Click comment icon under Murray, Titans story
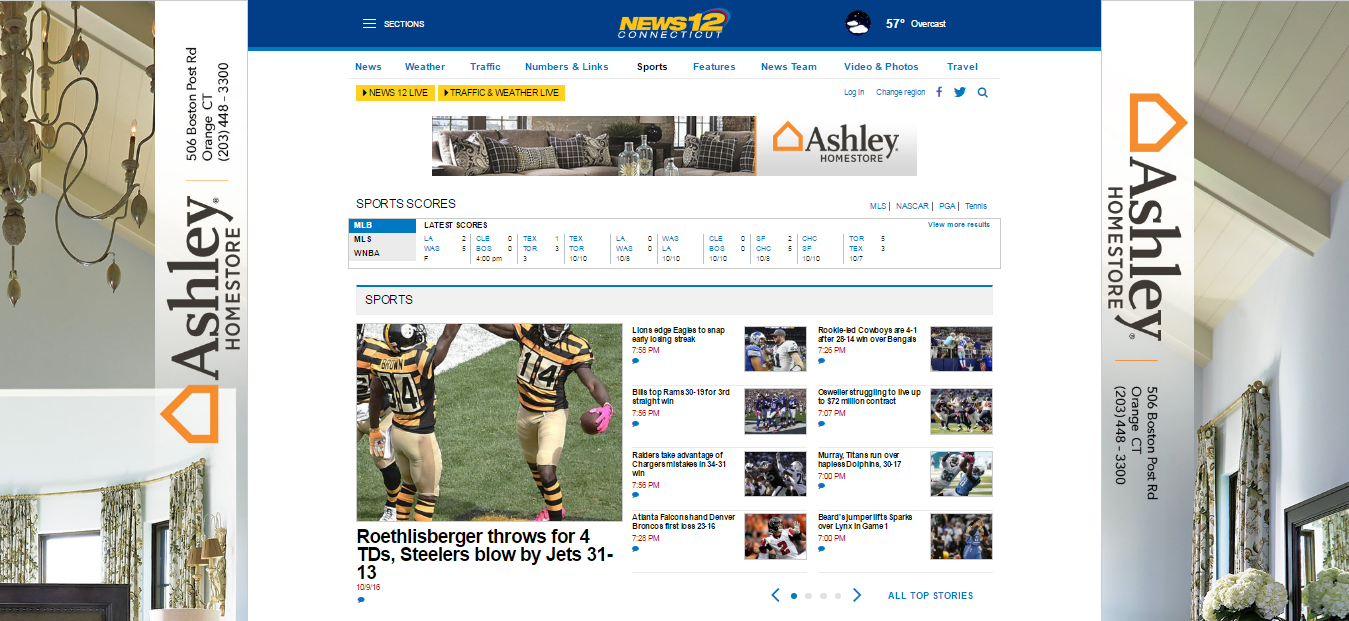Image resolution: width=1349 pixels, height=621 pixels. pos(821,486)
